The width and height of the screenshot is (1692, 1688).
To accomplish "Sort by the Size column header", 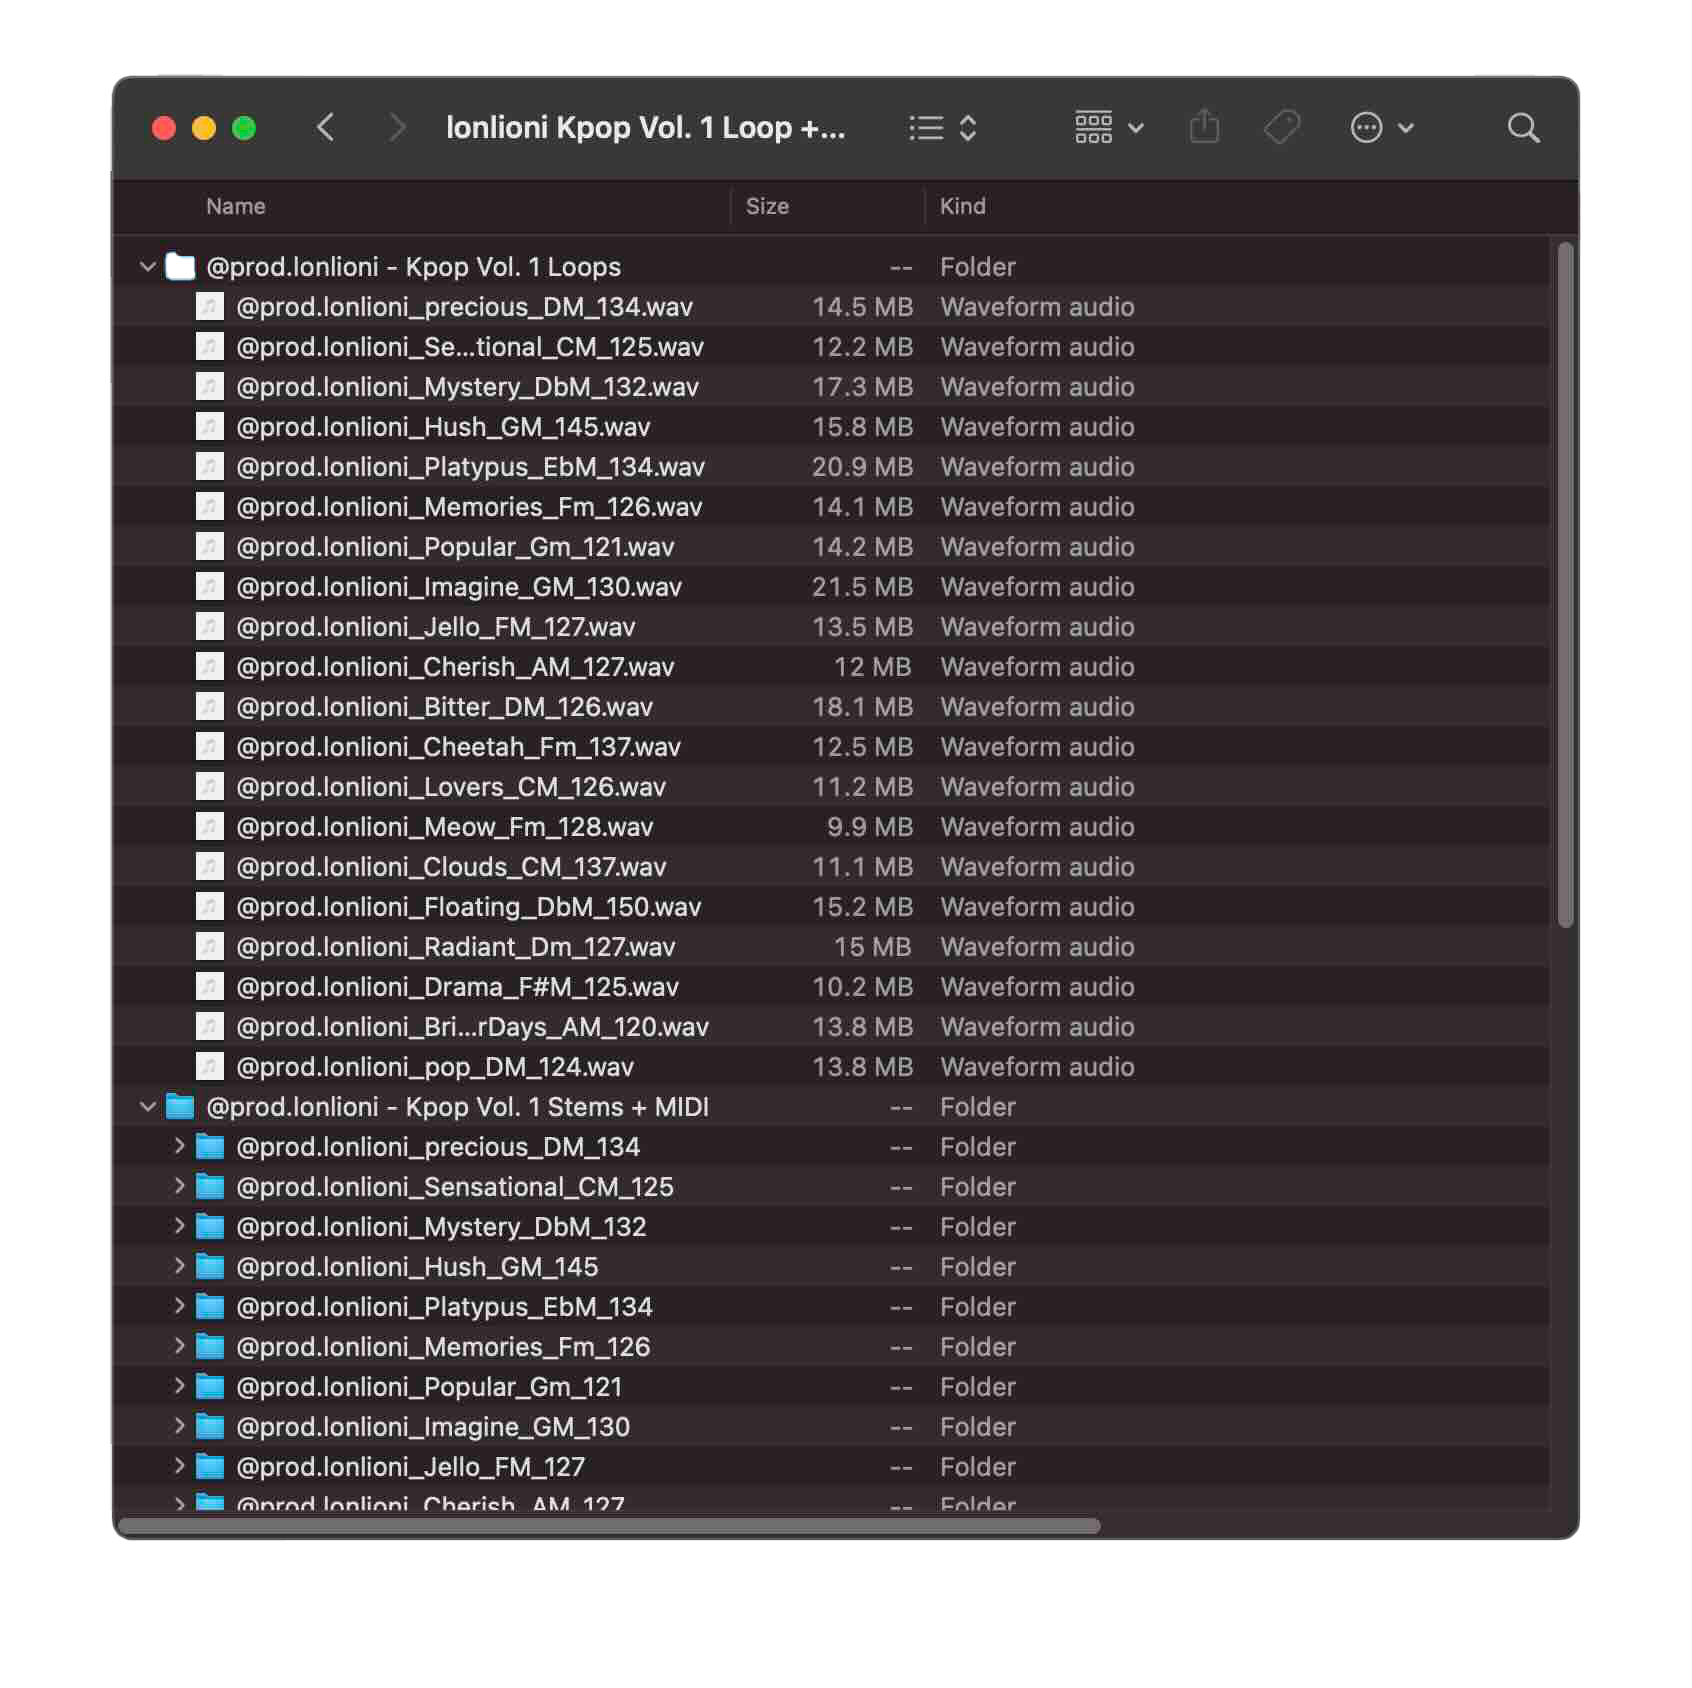I will 767,206.
